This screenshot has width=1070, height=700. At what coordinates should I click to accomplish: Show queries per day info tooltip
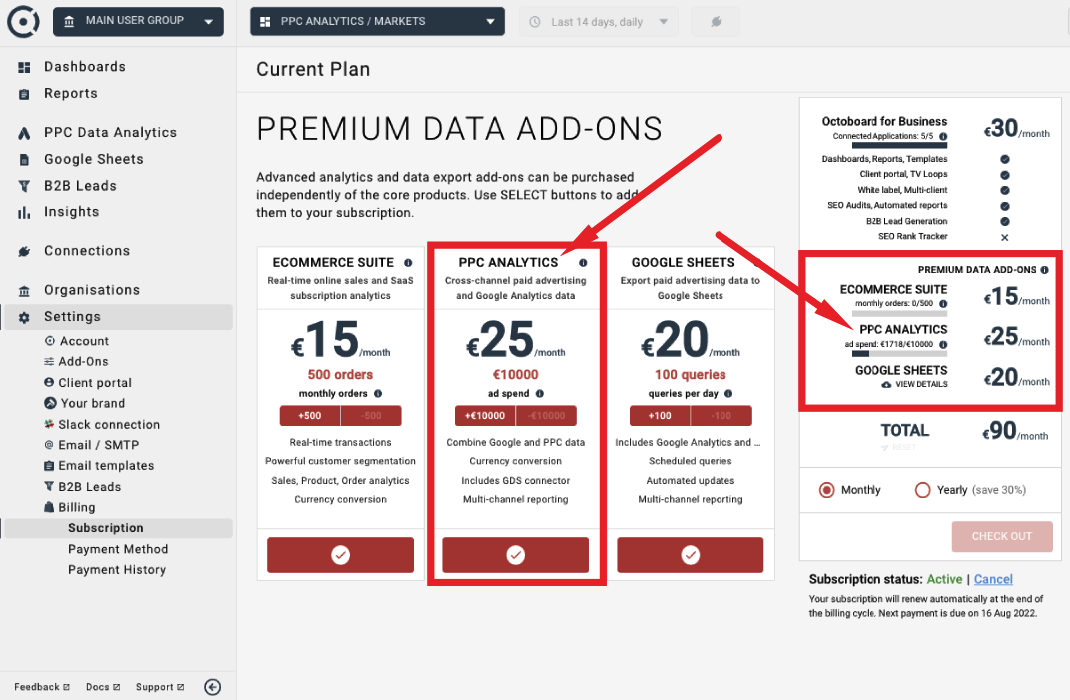pos(728,394)
